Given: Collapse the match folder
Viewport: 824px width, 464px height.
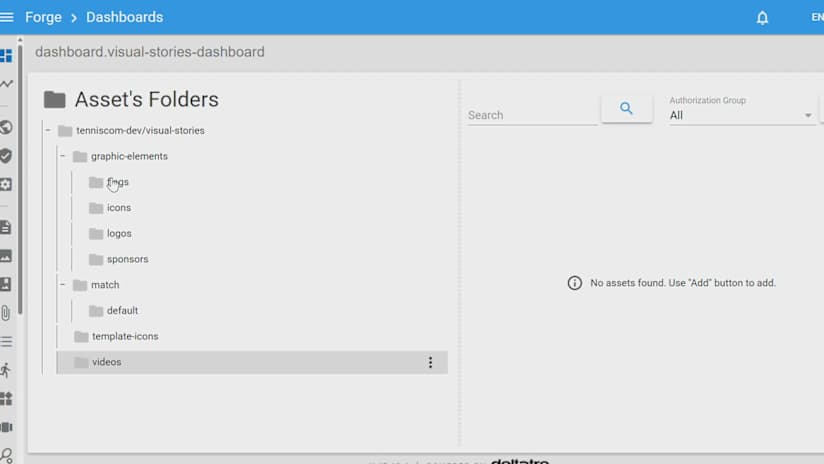Looking at the screenshot, I should (62, 285).
